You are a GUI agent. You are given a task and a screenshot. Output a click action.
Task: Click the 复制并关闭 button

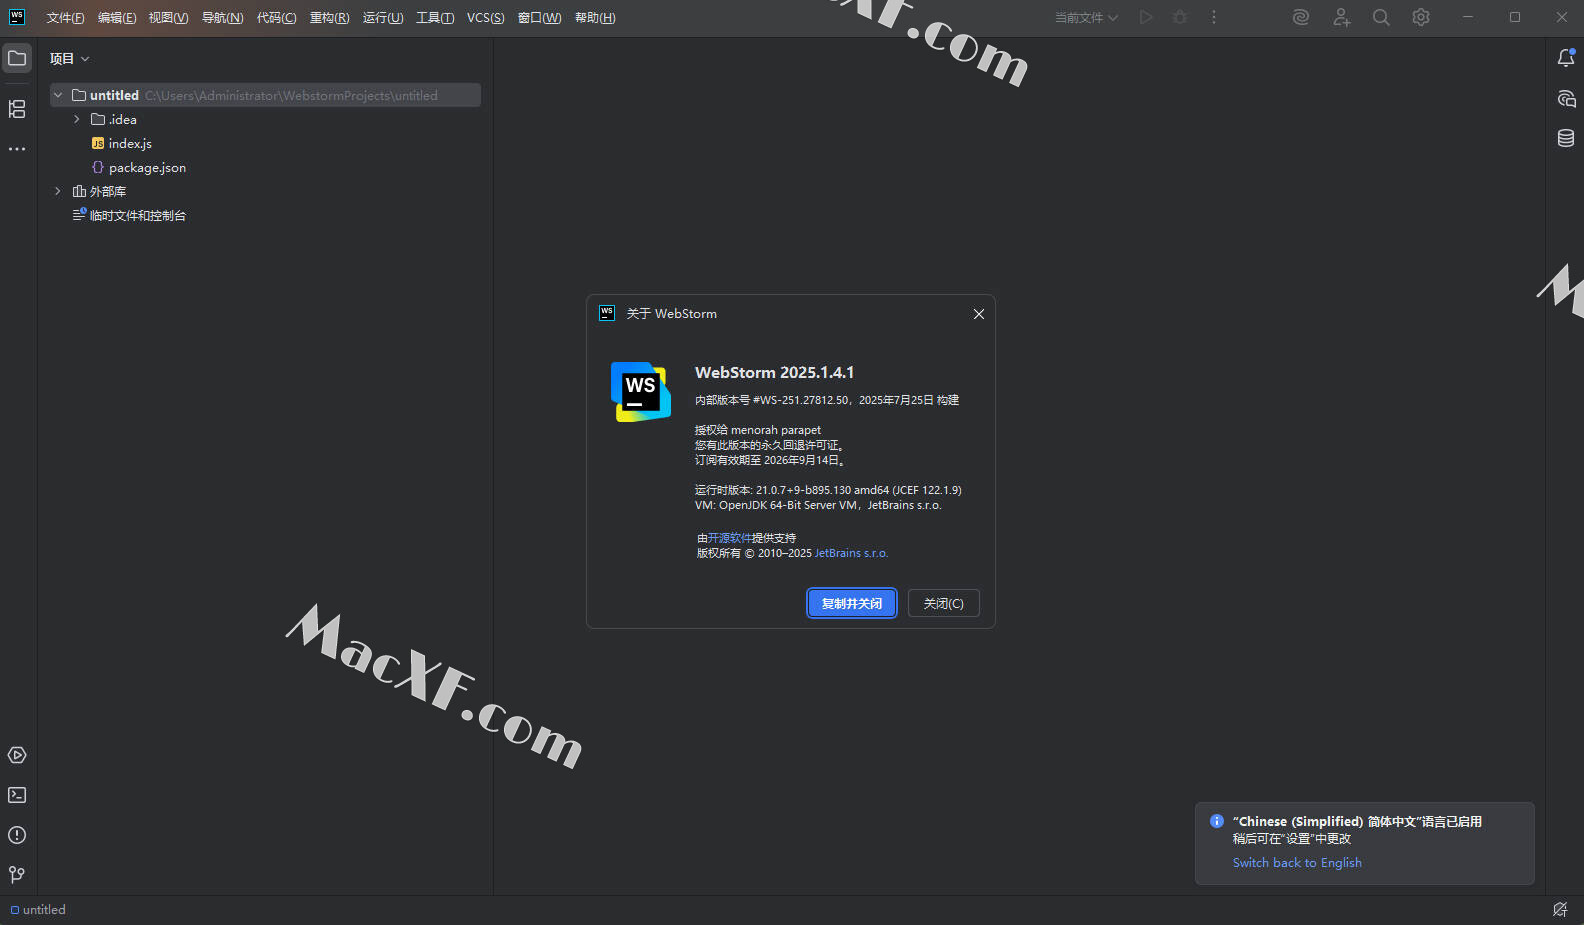coord(852,603)
